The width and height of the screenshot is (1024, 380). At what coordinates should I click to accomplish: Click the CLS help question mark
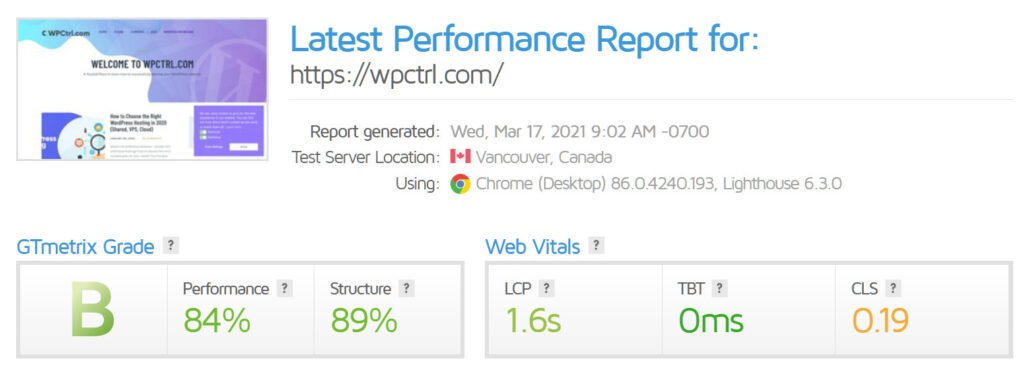(893, 289)
